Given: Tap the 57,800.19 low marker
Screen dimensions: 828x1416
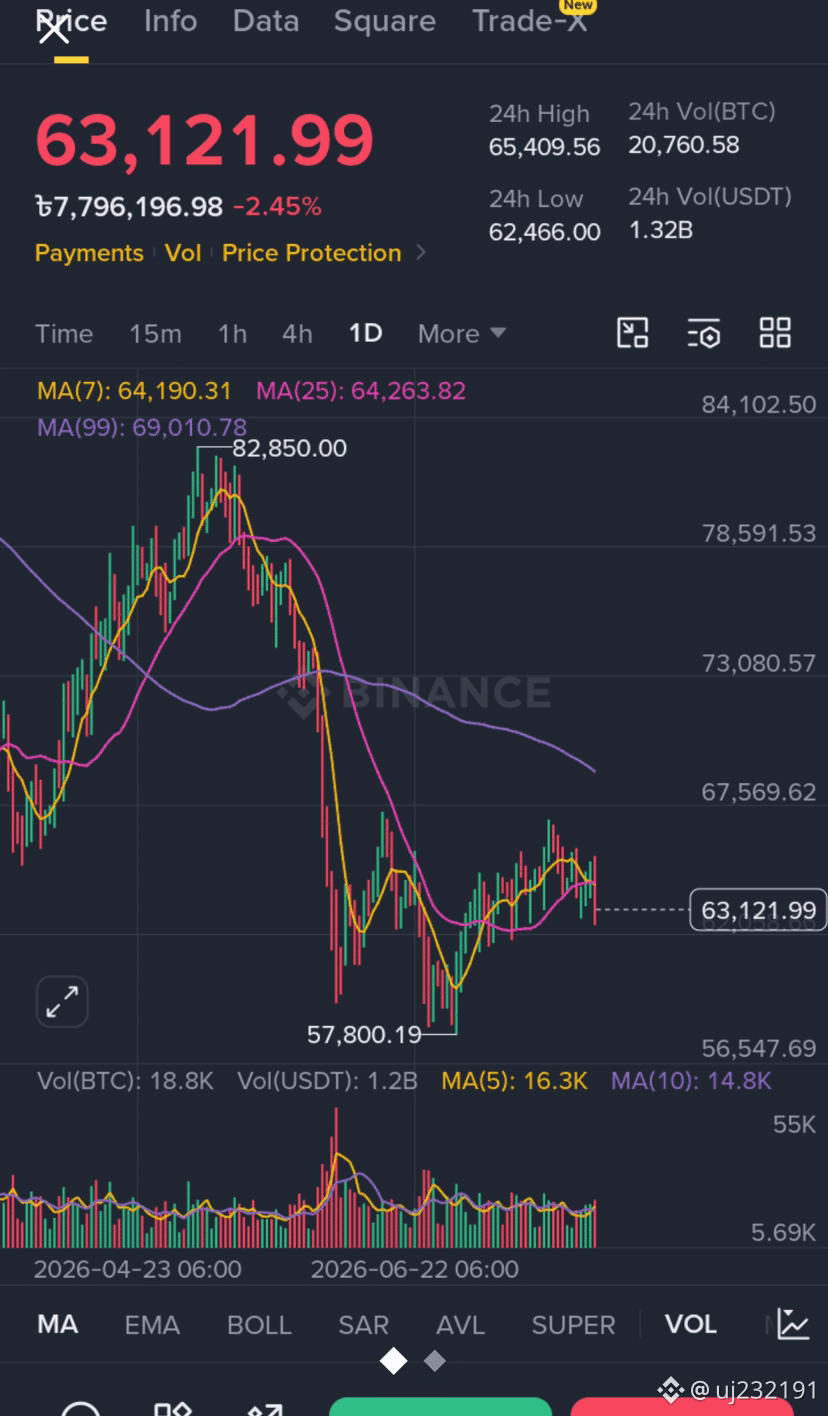Looking at the screenshot, I should pos(364,1034).
